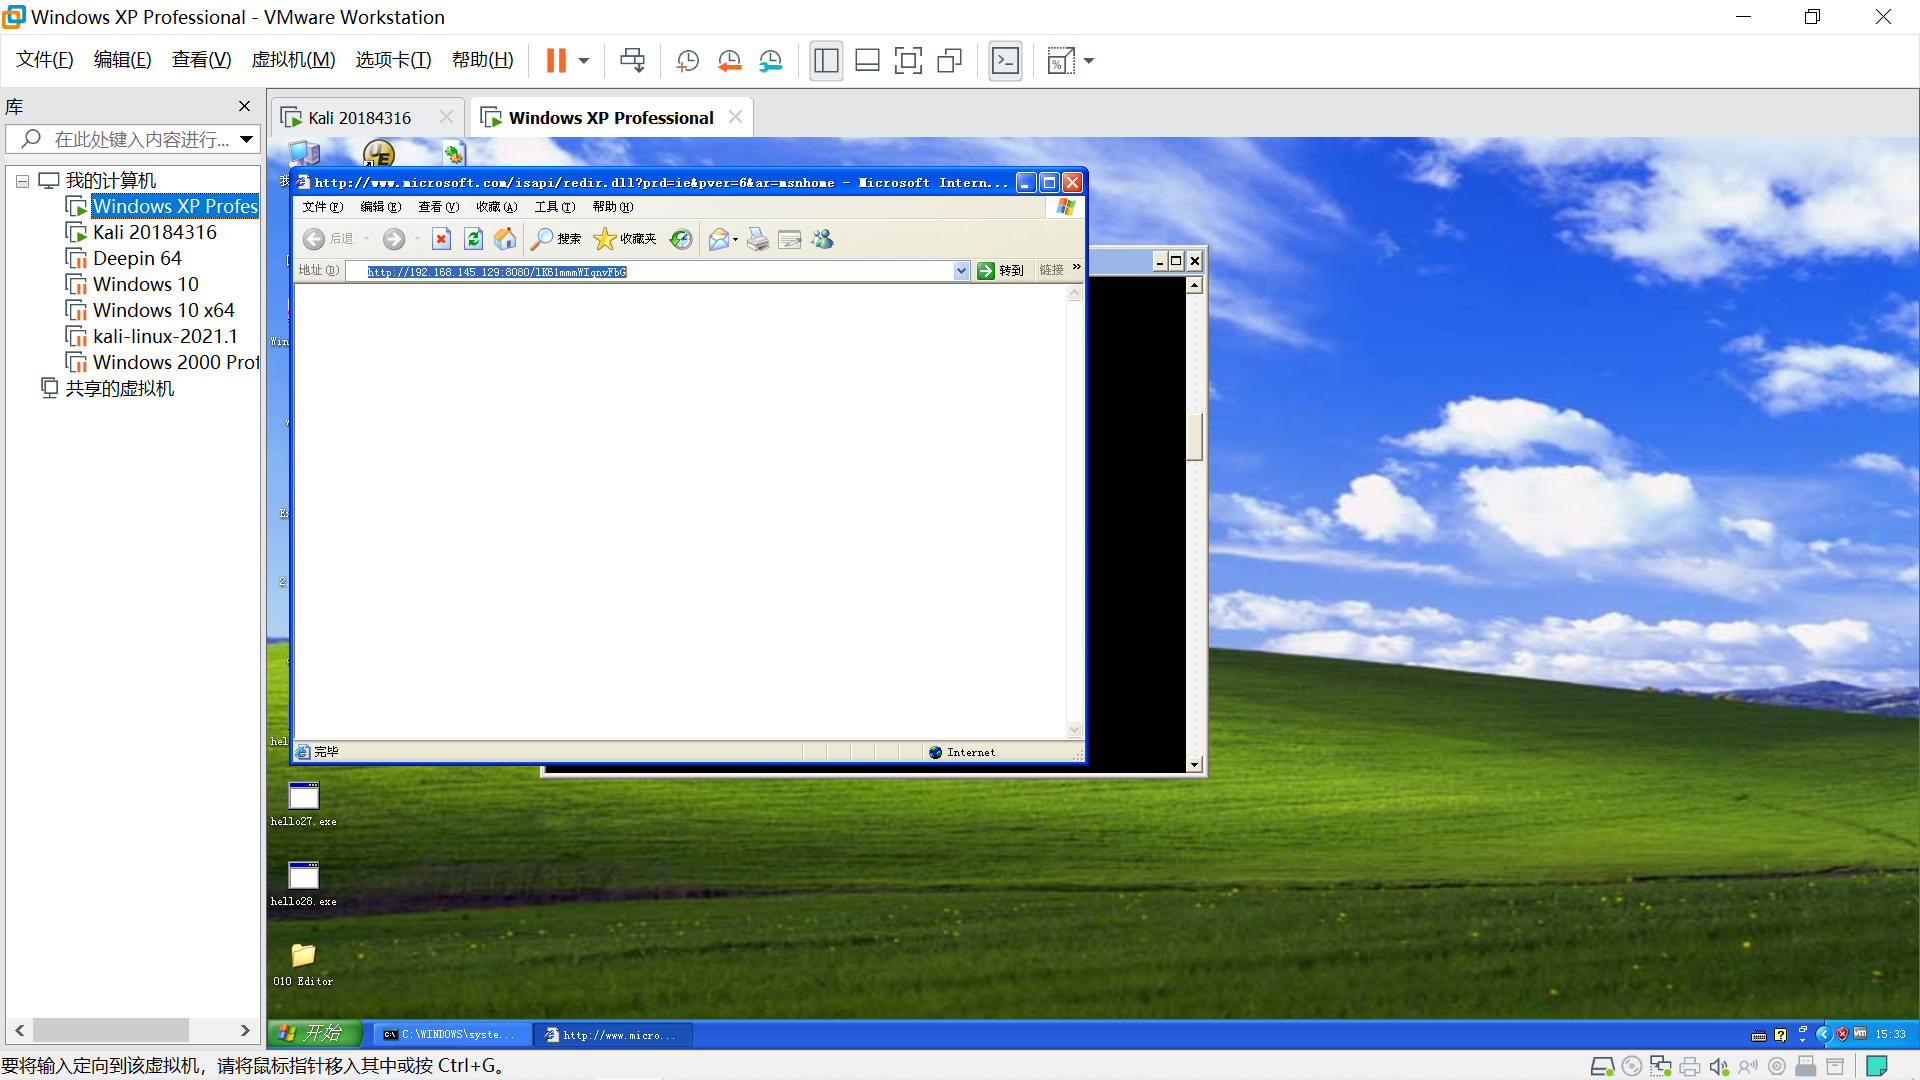Select Windows 10 x64 in library
The image size is (1920, 1080).
(x=163, y=310)
